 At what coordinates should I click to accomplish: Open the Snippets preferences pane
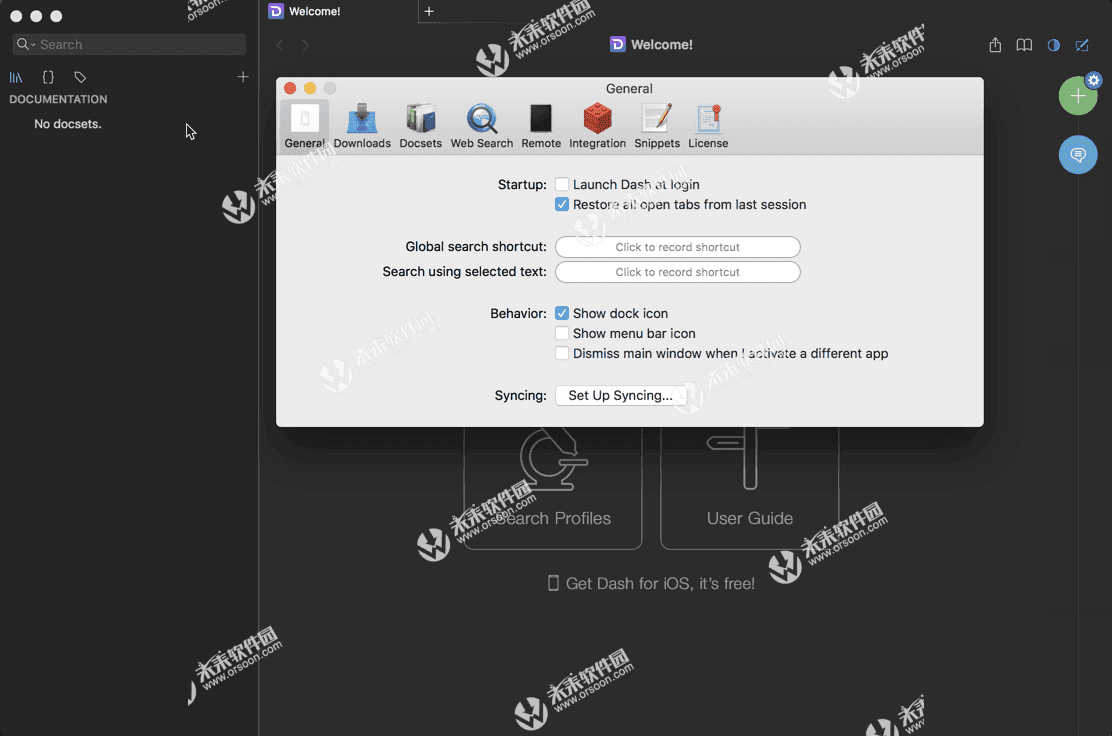pos(657,126)
